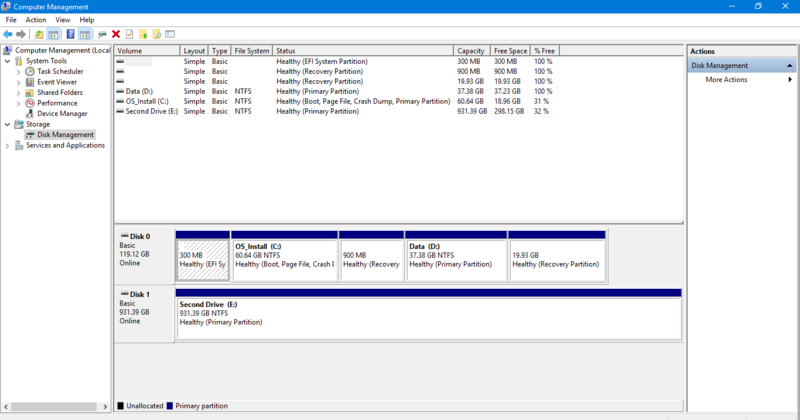Screen dimensions: 800x420
Task: Click the tree scrollbar right arrow
Action: (x=105, y=407)
